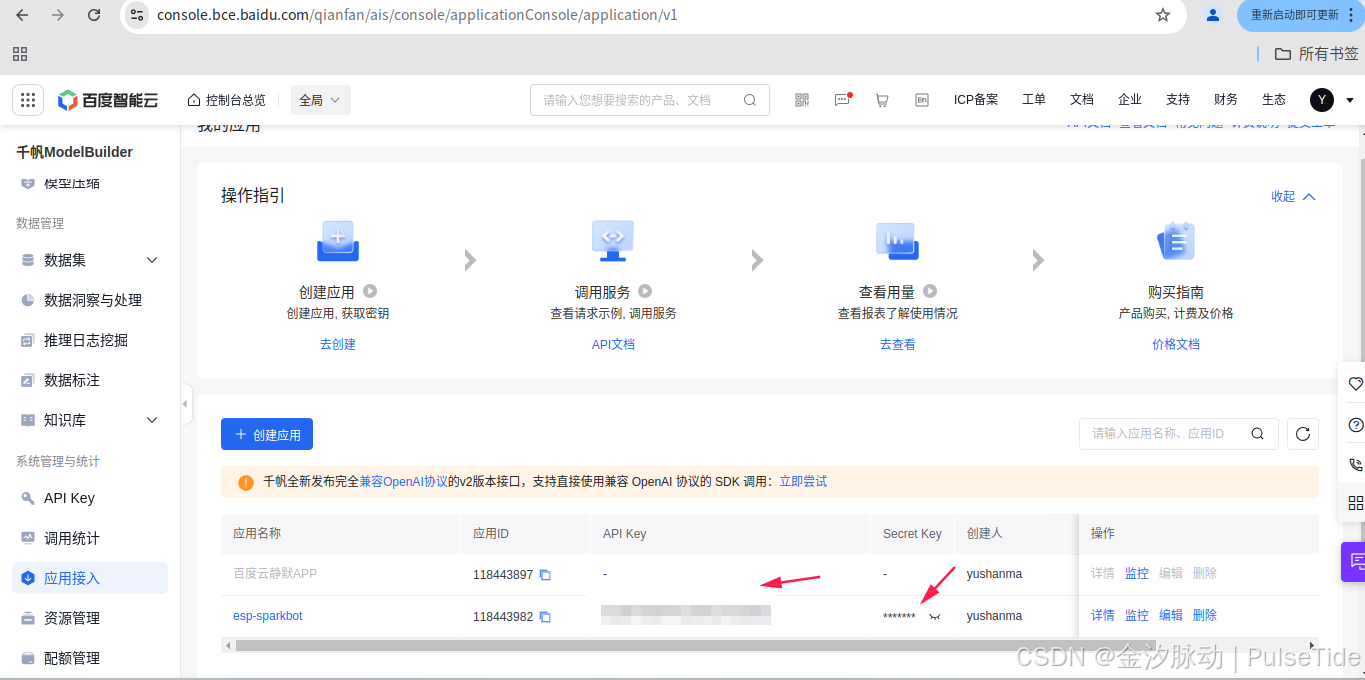Open the 全局 region dropdown
1365x680 pixels.
pyautogui.click(x=320, y=100)
